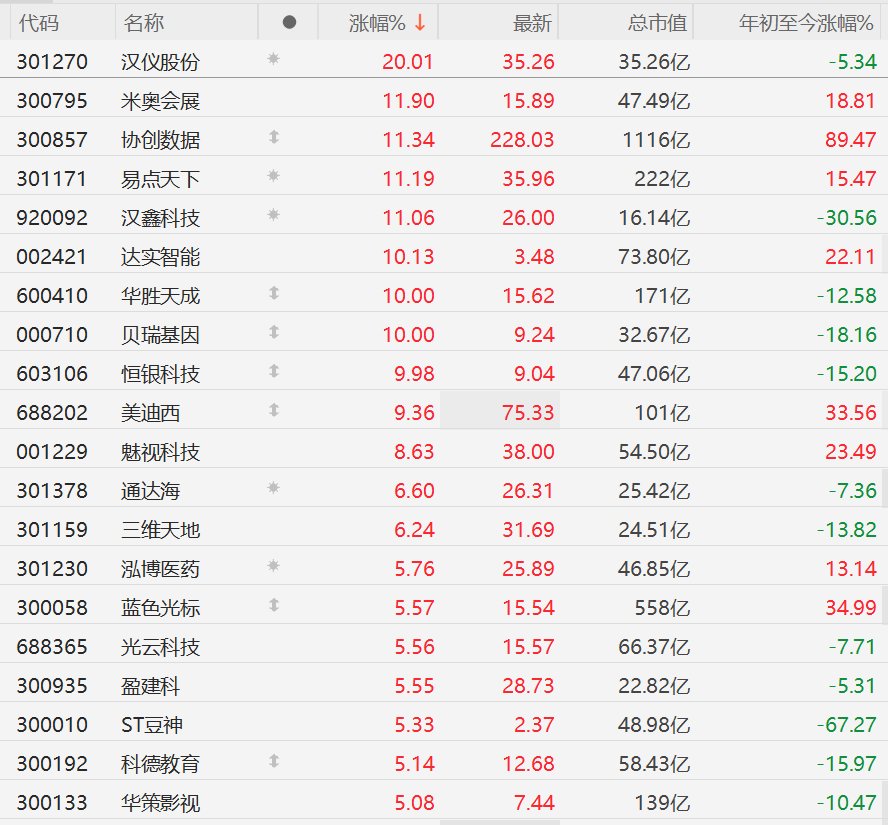The width and height of the screenshot is (888, 825).
Task: Select stock name 美迪西
Action: 151,413
